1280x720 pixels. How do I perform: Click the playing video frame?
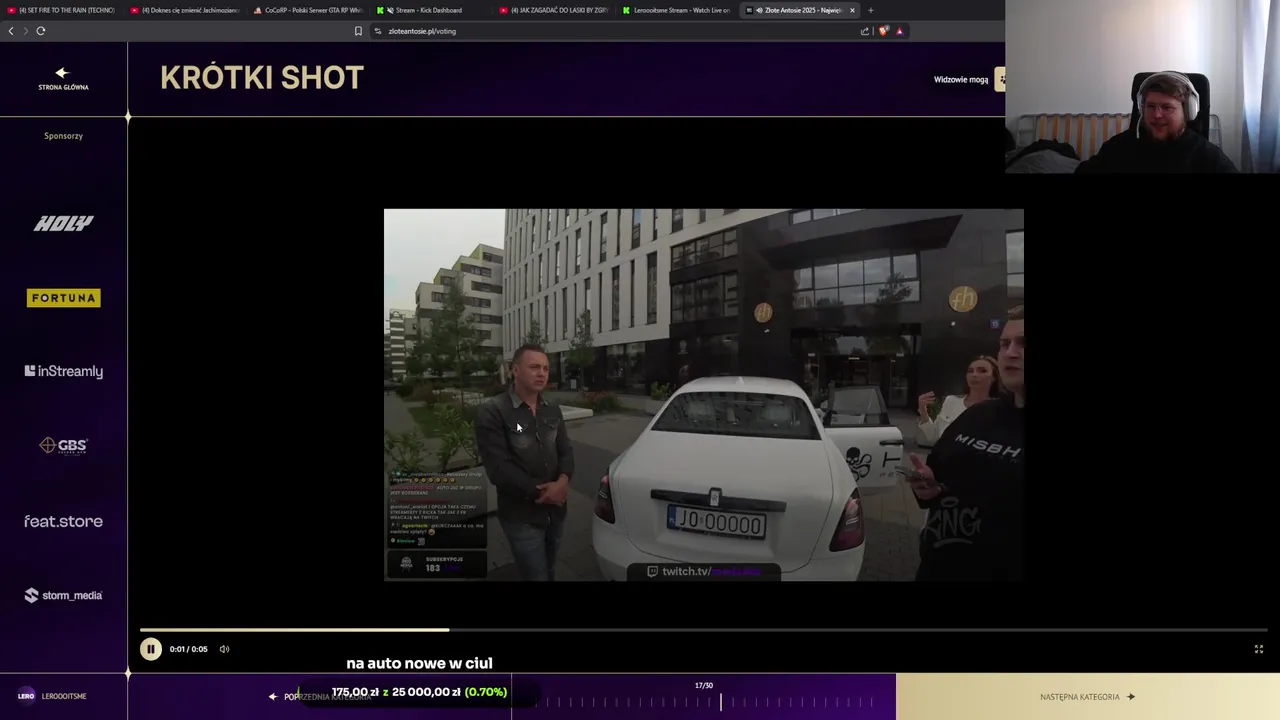[704, 395]
